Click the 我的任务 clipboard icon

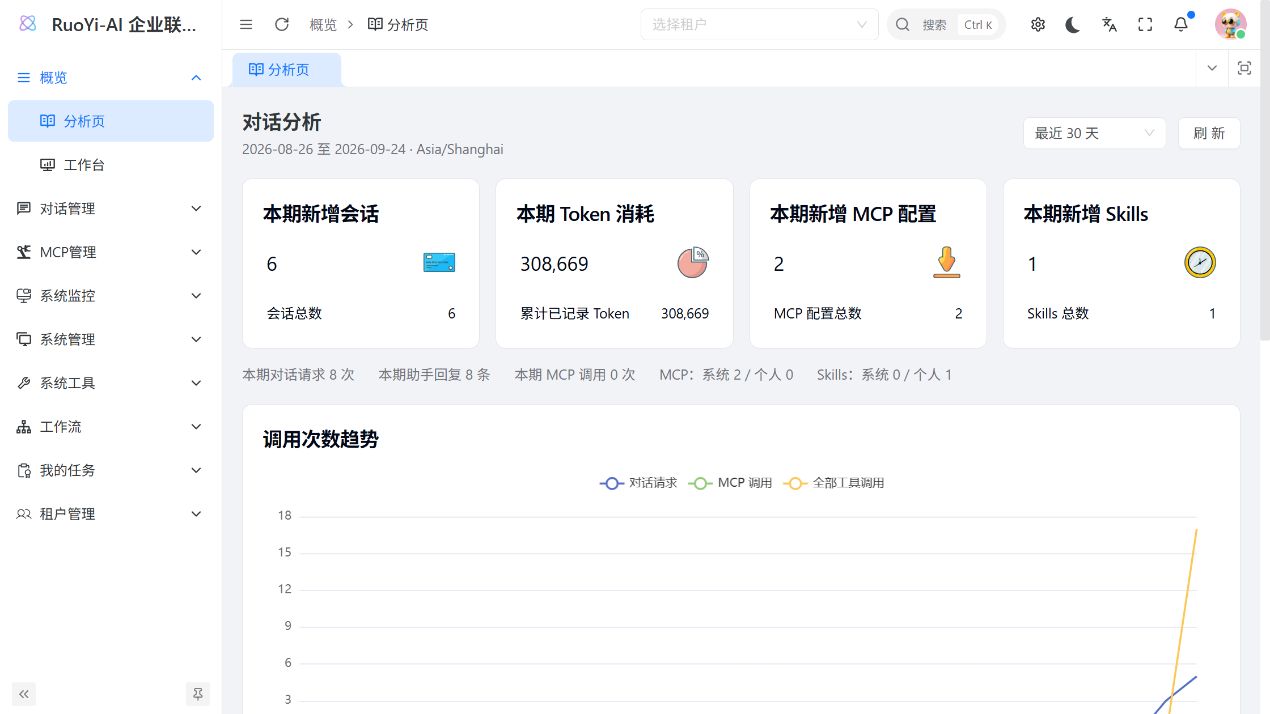[x=24, y=470]
